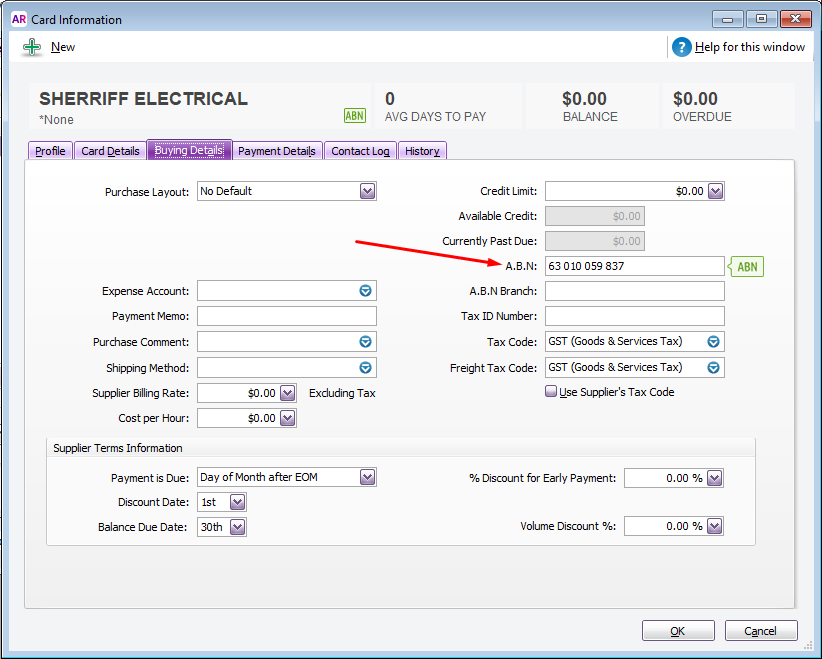Open the Payment Details tab
Viewport: 822px width, 659px height.
pyautogui.click(x=277, y=151)
